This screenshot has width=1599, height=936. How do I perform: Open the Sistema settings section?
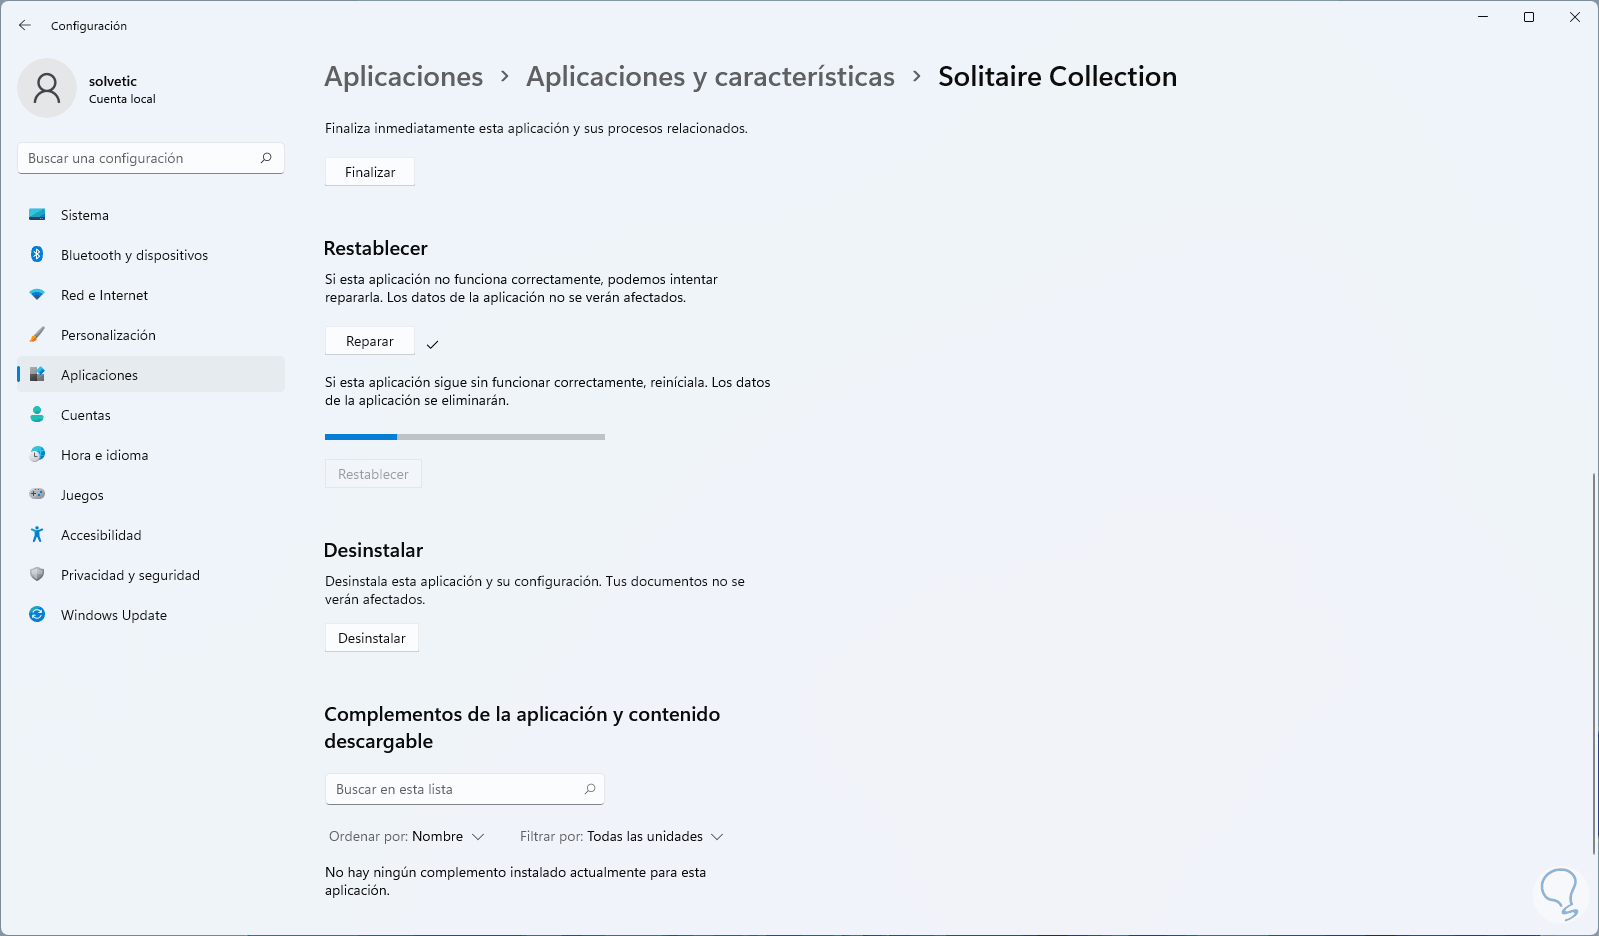coord(151,215)
